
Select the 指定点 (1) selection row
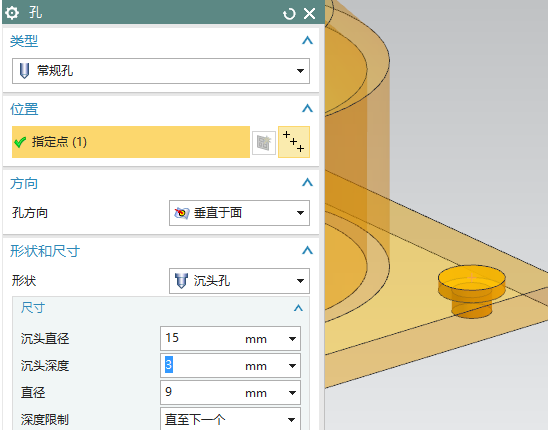pyautogui.click(x=131, y=142)
